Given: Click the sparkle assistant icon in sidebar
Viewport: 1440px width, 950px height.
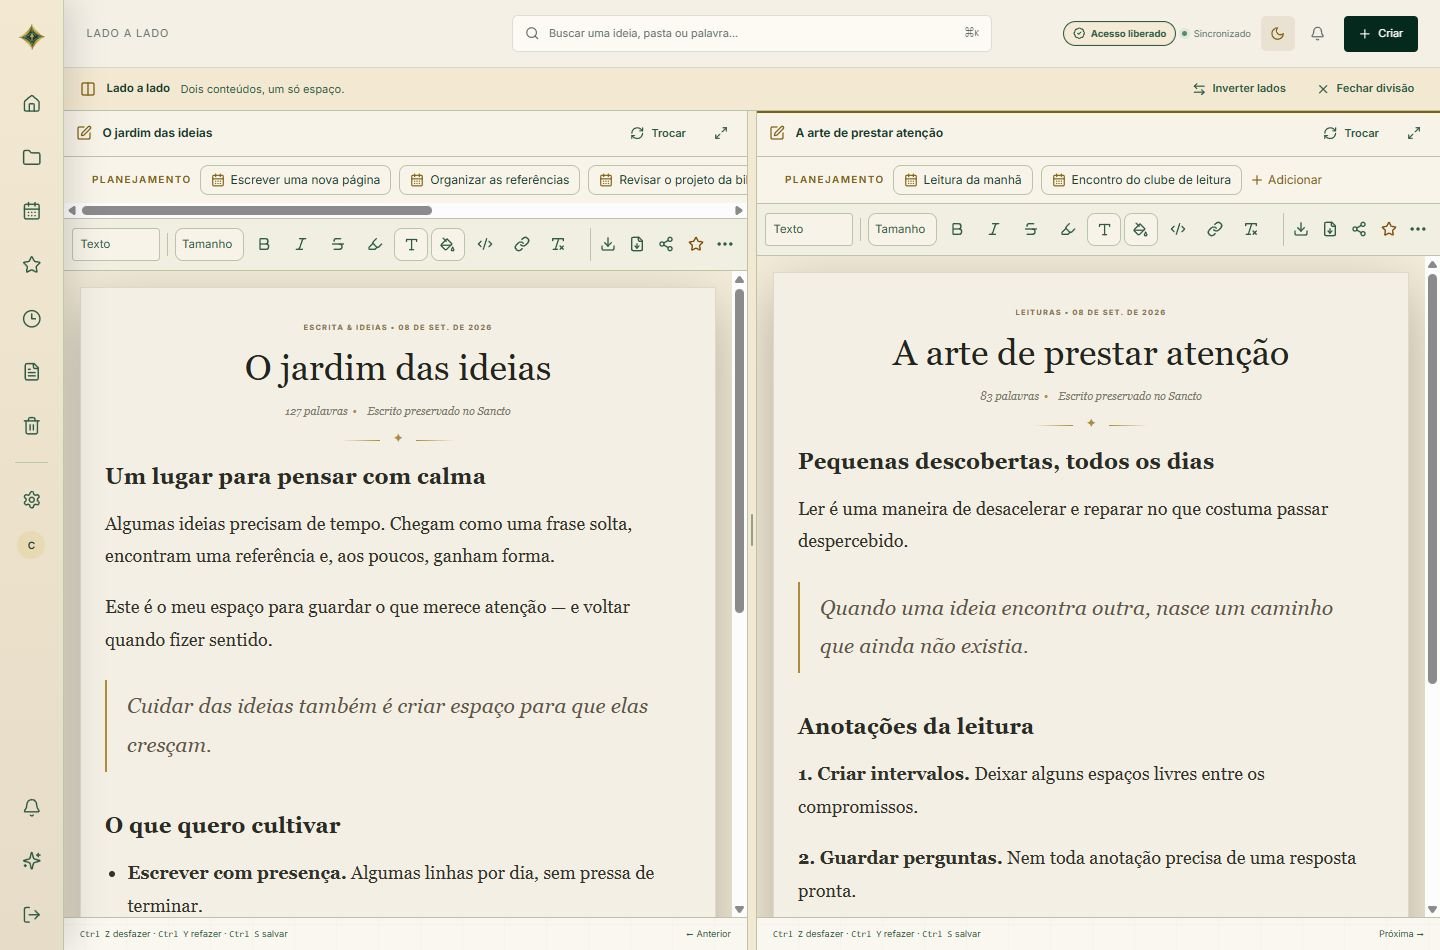Looking at the screenshot, I should [x=32, y=861].
